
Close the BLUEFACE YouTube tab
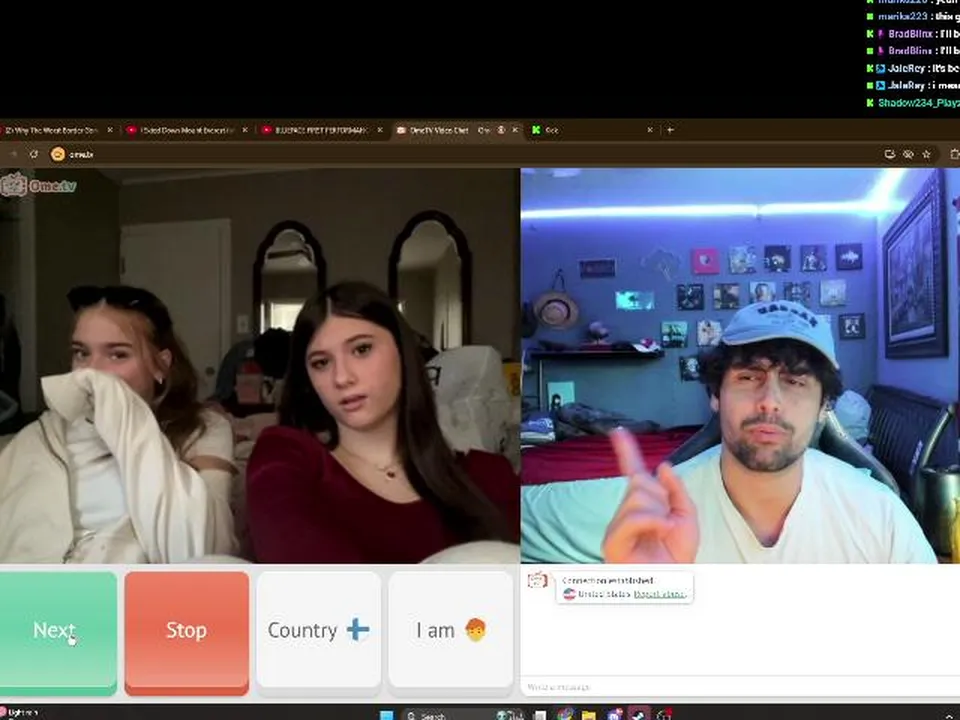coord(380,130)
